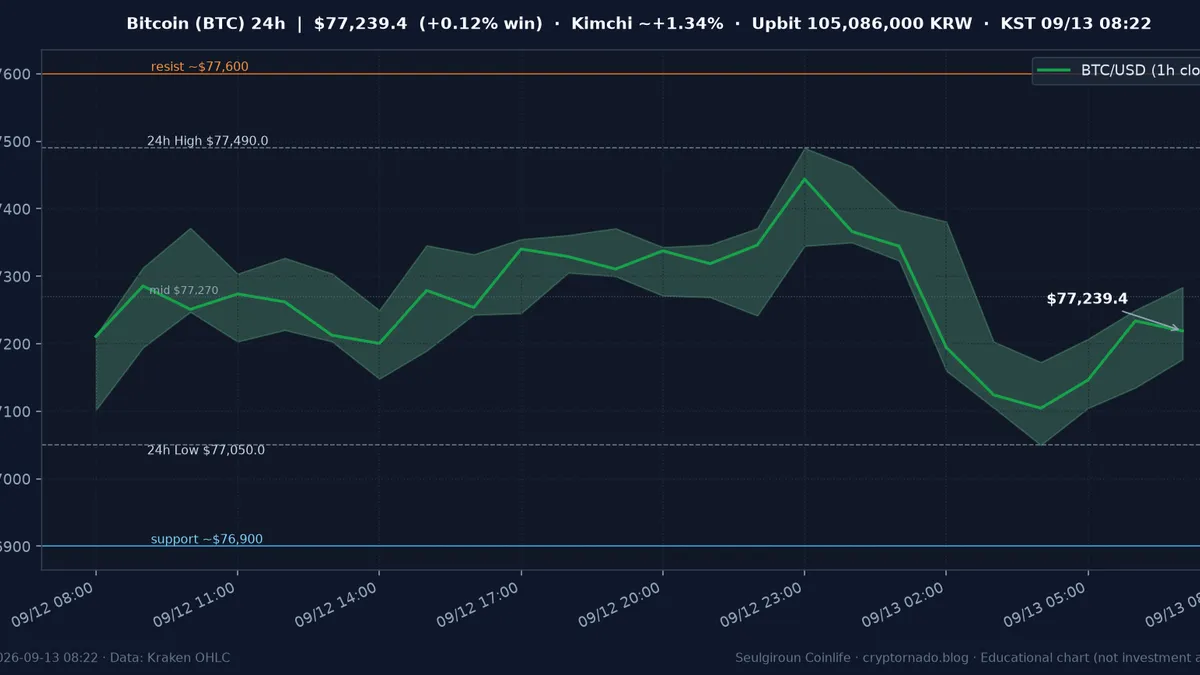Select the '24h High $77,490.0' label
The height and width of the screenshot is (675, 1200).
pos(207,141)
